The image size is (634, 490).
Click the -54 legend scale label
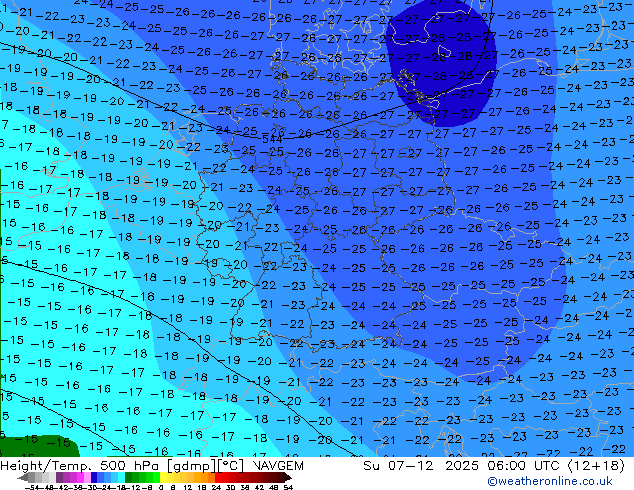coord(32,487)
